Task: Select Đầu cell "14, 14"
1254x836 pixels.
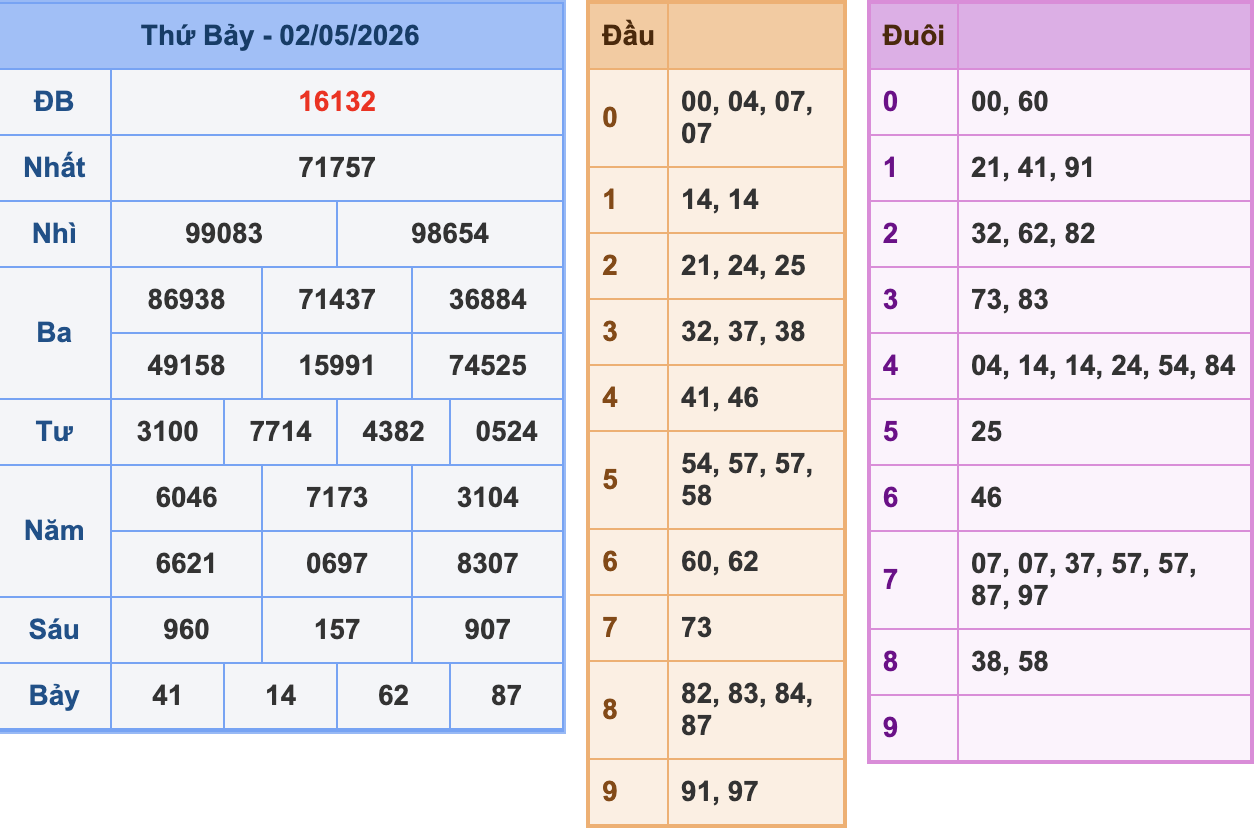Action: coord(756,200)
